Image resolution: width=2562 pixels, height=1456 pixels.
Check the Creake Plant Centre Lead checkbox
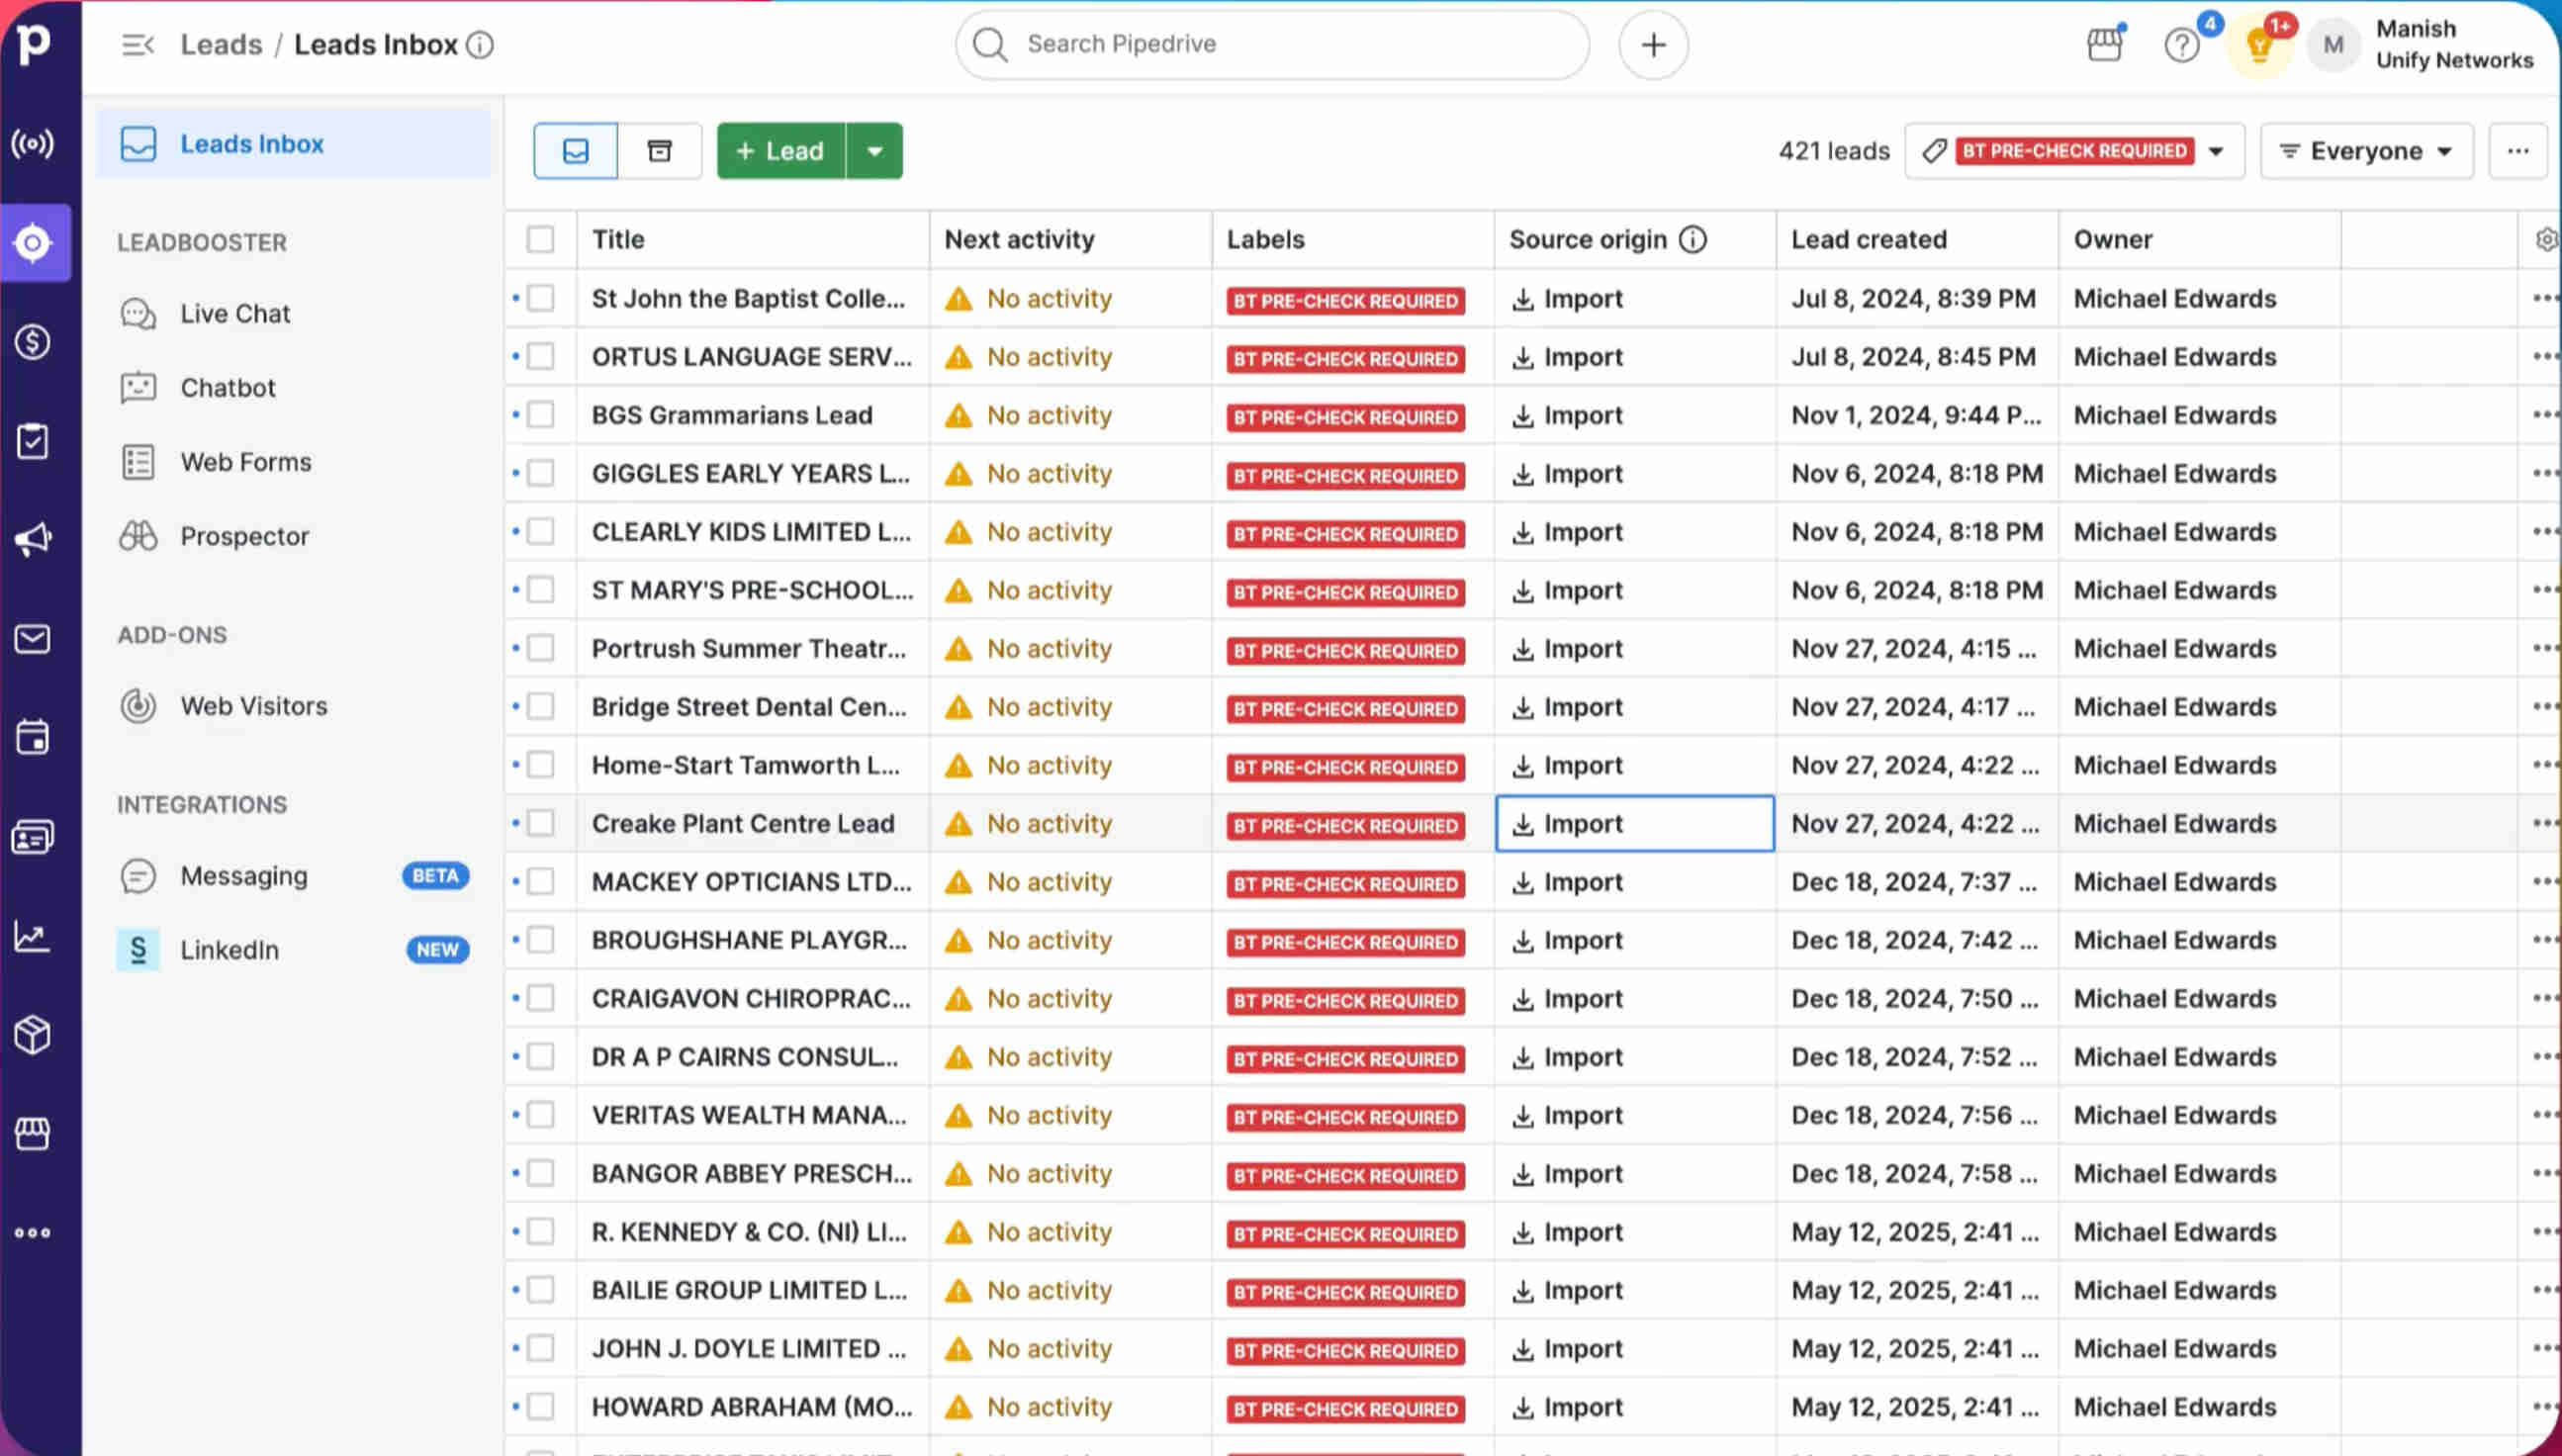point(540,823)
